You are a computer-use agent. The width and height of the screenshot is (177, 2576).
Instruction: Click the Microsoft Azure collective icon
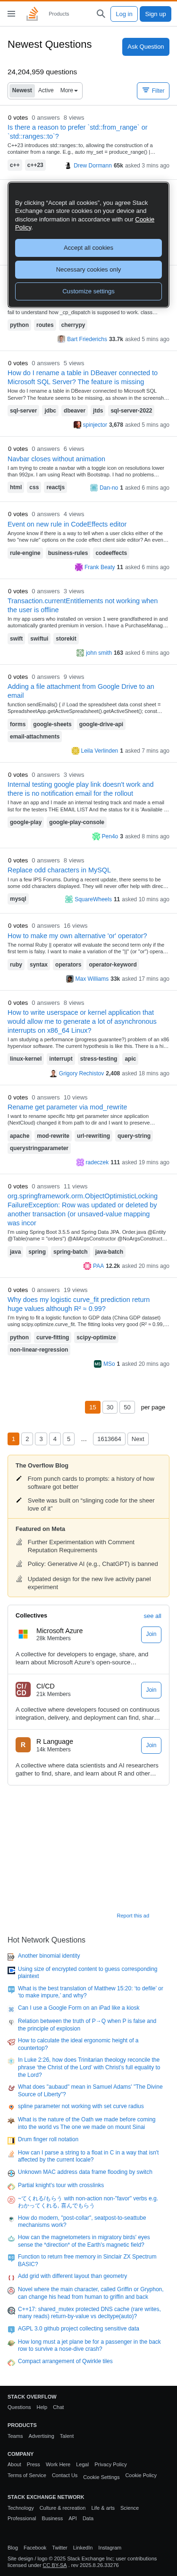tap(23, 1633)
